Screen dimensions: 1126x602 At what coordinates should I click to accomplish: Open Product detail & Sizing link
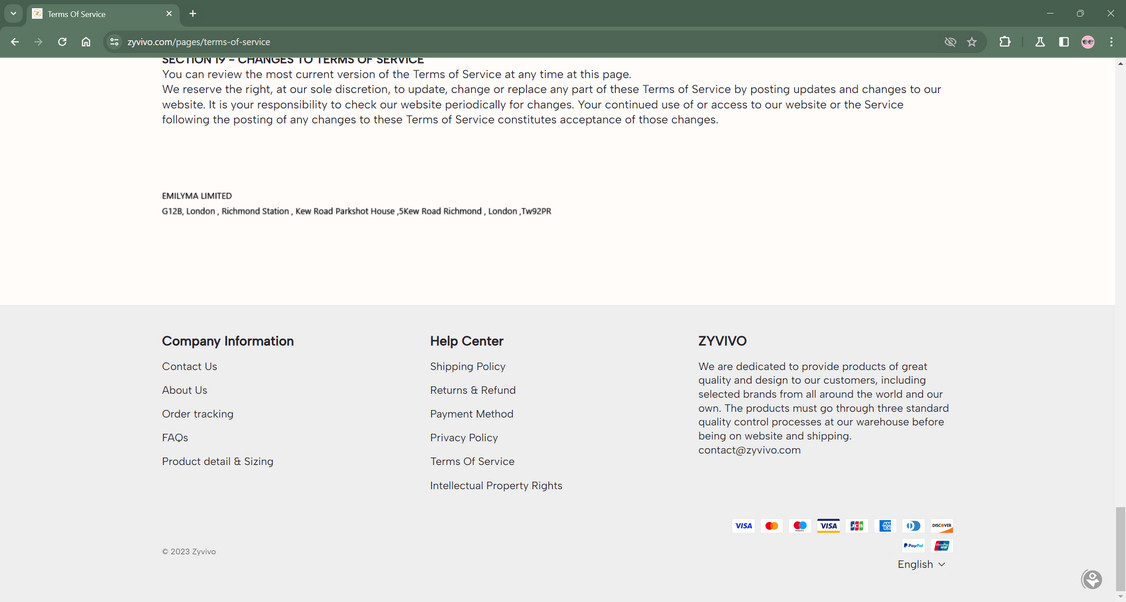[218, 461]
